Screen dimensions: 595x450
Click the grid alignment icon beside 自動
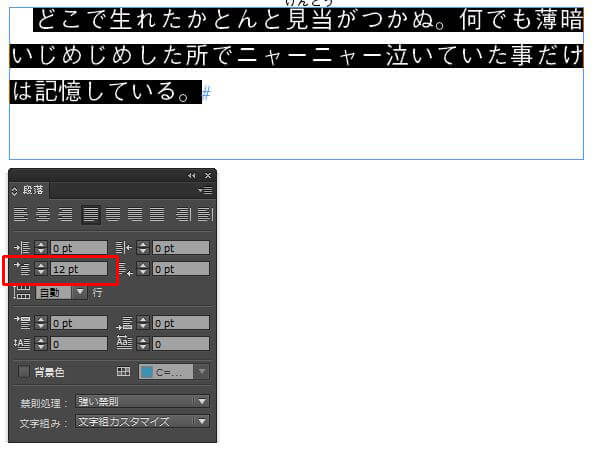[22, 292]
